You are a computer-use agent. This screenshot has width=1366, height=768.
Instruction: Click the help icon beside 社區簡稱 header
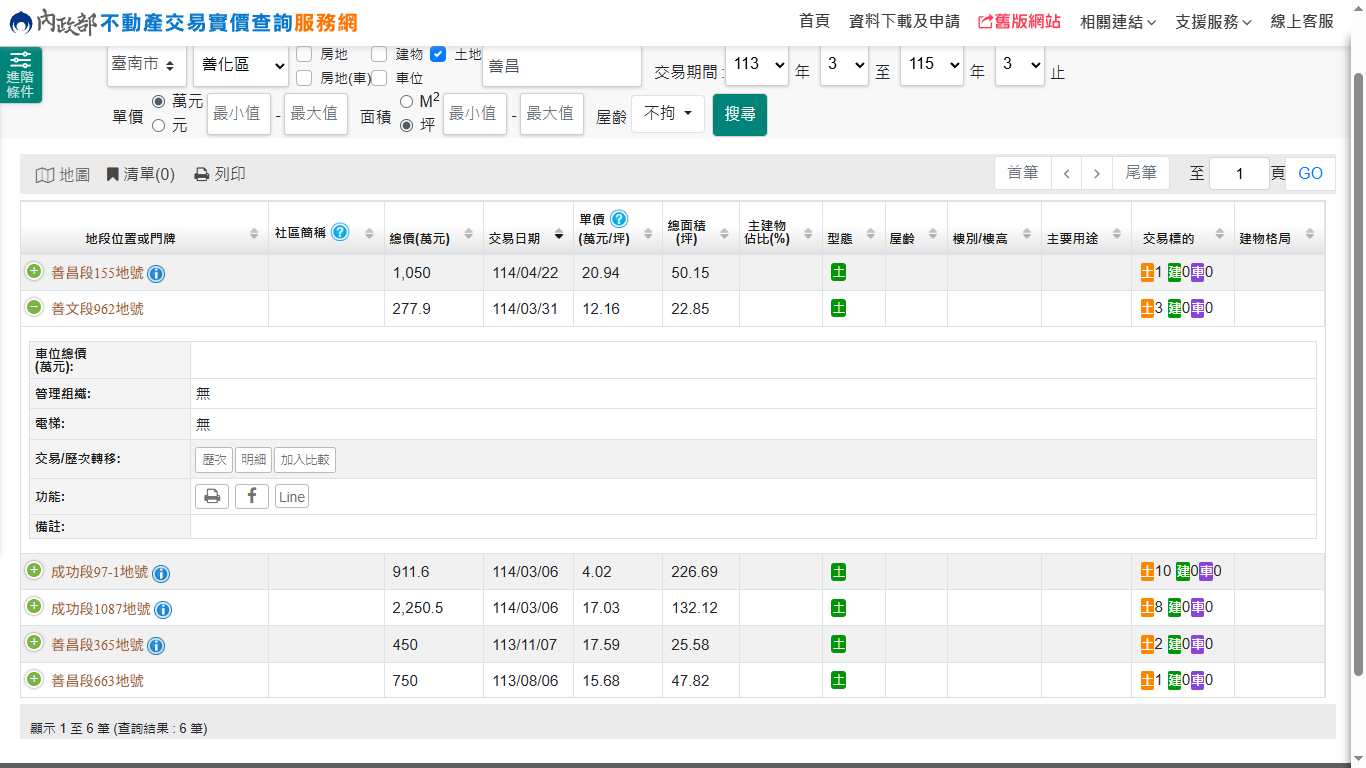tap(340, 232)
